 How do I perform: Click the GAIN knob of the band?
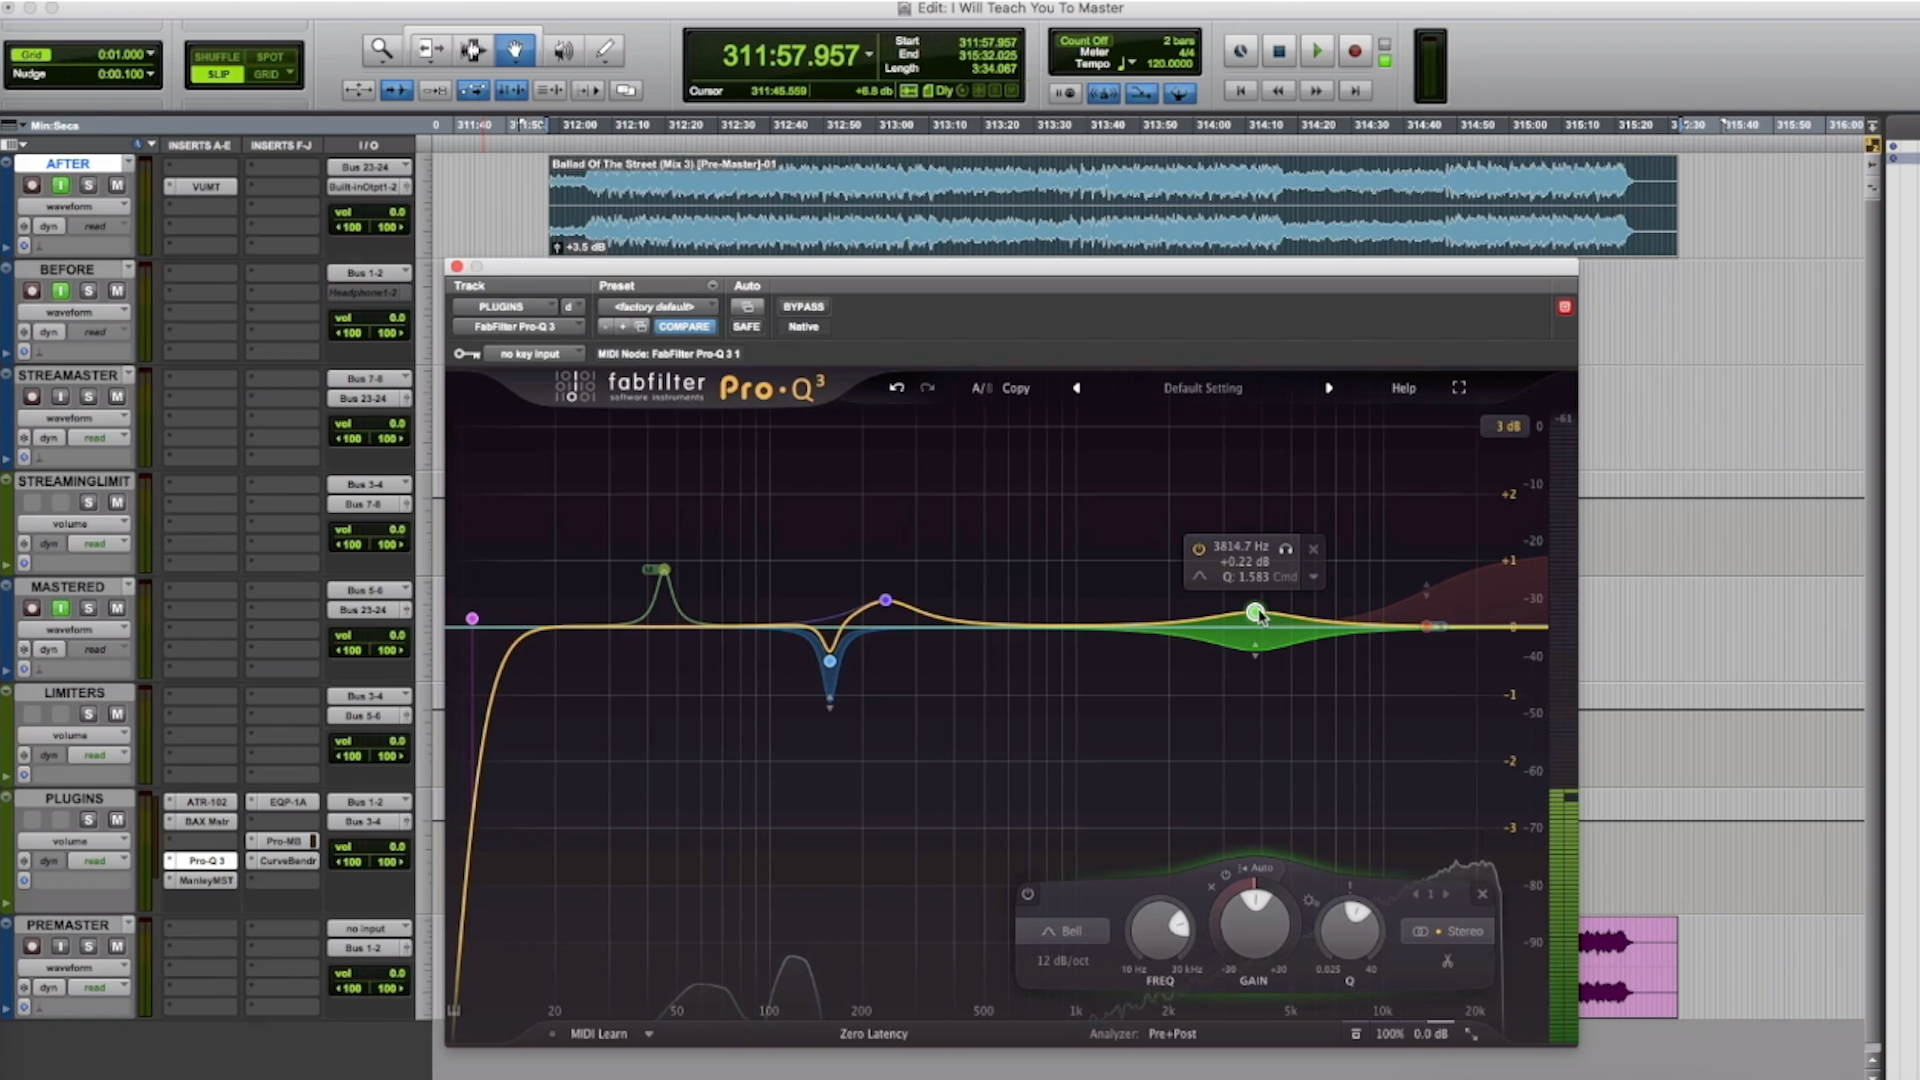(x=1254, y=925)
